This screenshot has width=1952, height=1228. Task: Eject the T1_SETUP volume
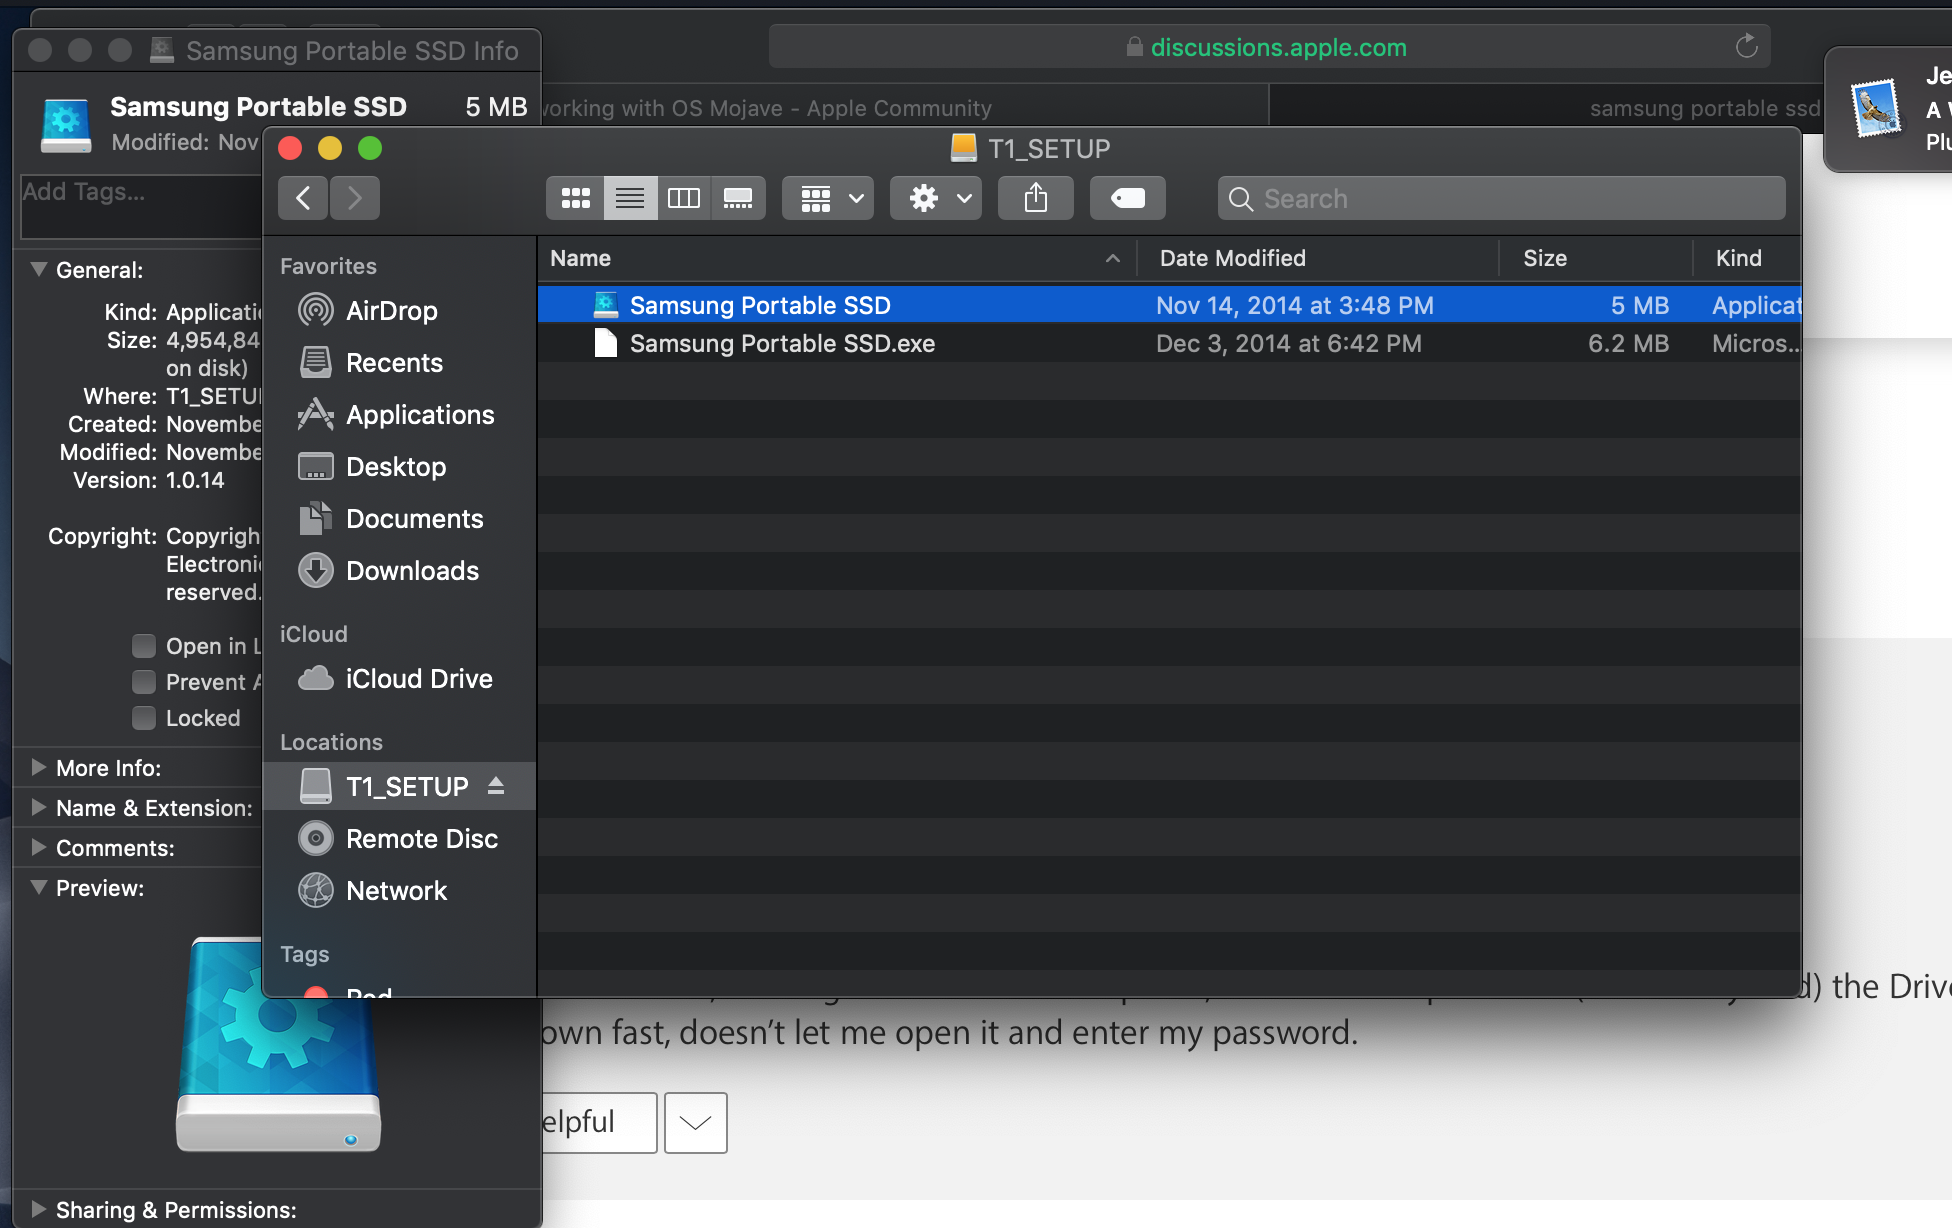pyautogui.click(x=496, y=786)
